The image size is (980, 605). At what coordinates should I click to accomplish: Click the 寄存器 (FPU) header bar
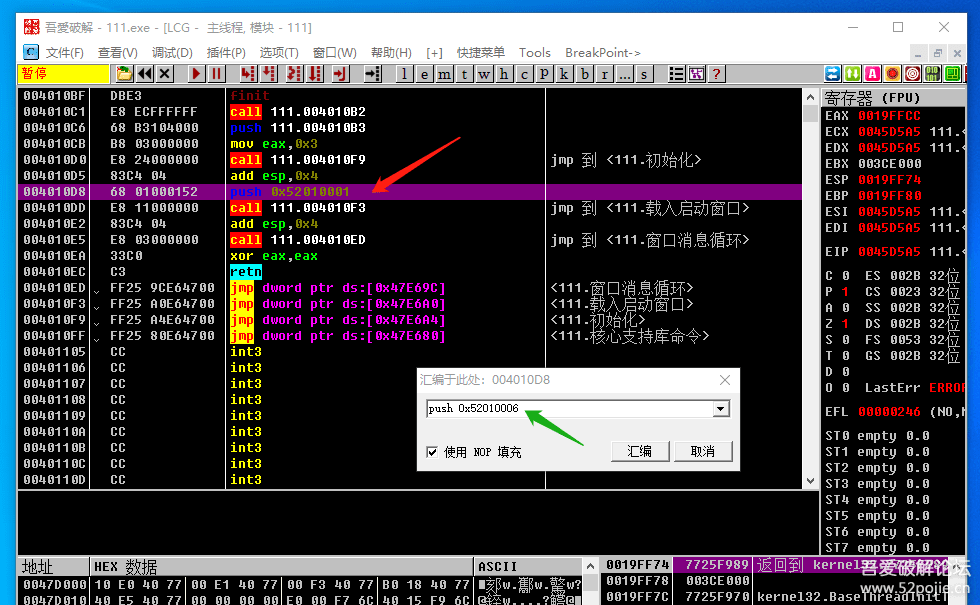click(900, 98)
